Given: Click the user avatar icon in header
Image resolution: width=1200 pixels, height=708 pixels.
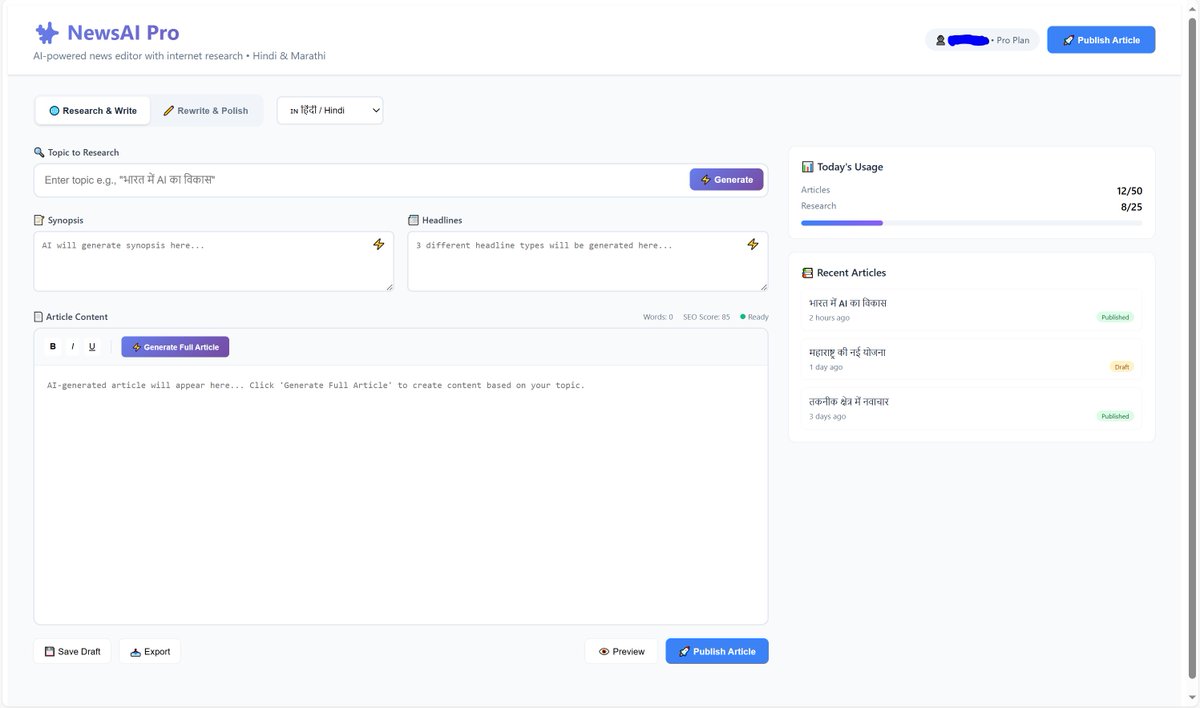Looking at the screenshot, I should pyautogui.click(x=940, y=40).
